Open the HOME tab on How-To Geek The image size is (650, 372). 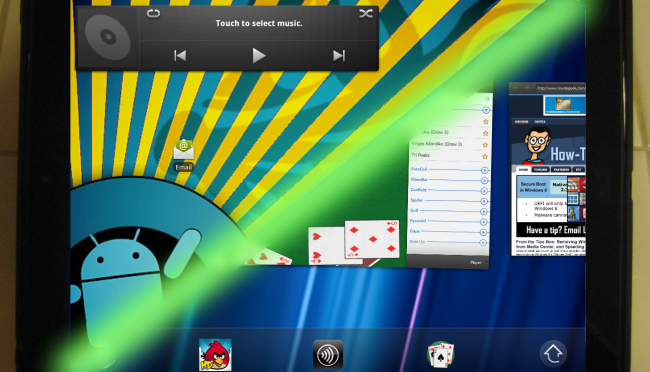click(523, 170)
